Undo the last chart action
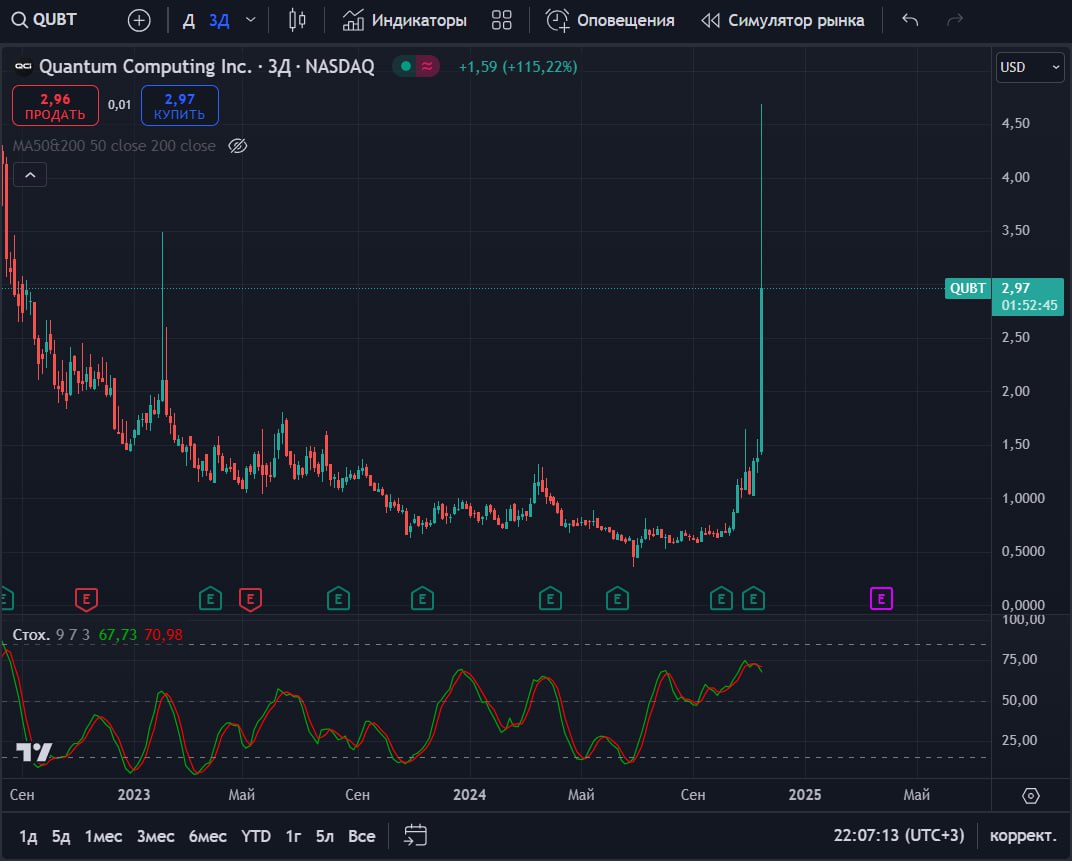The height and width of the screenshot is (861, 1072). coord(910,21)
